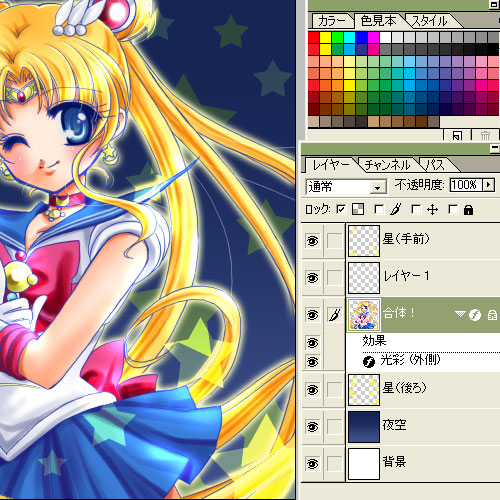Toggle the link box on 背景 layer
The image size is (500, 500).
334,463
